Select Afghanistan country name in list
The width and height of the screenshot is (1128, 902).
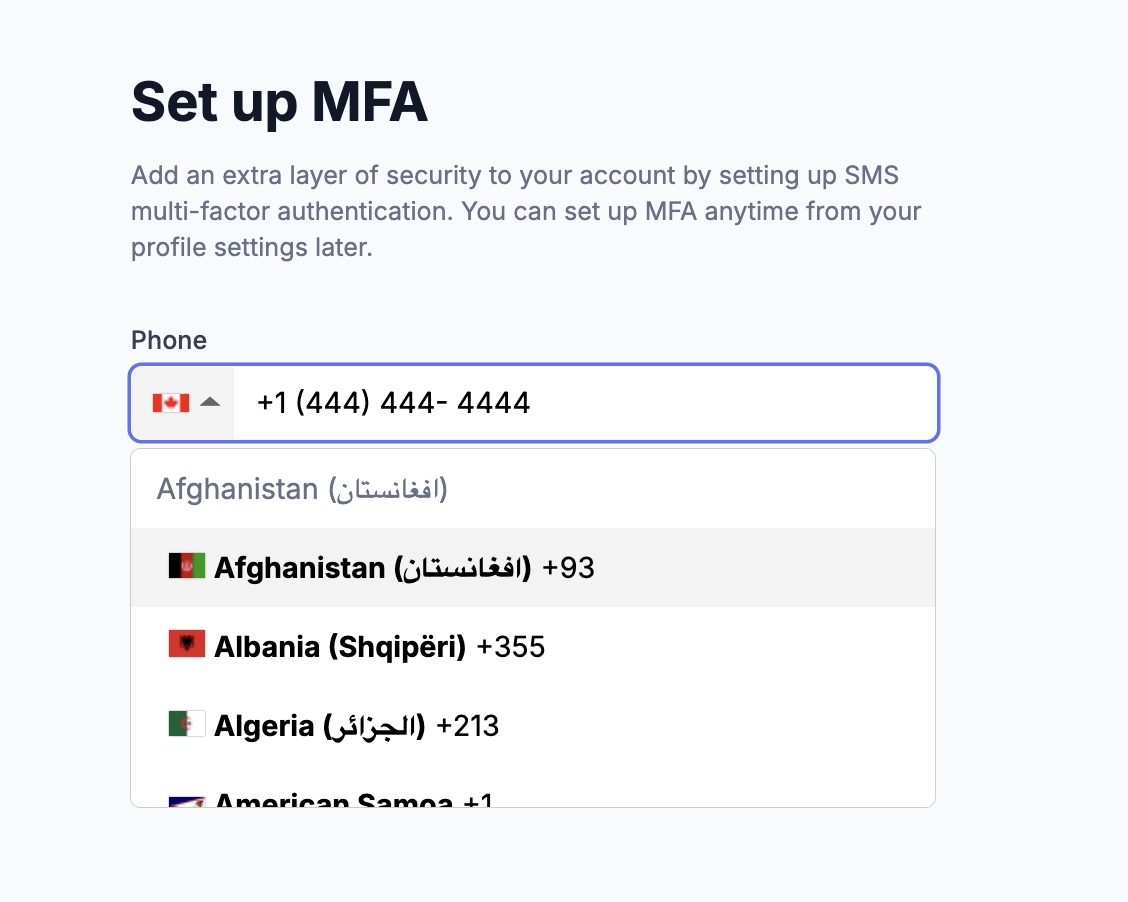pyautogui.click(x=372, y=568)
